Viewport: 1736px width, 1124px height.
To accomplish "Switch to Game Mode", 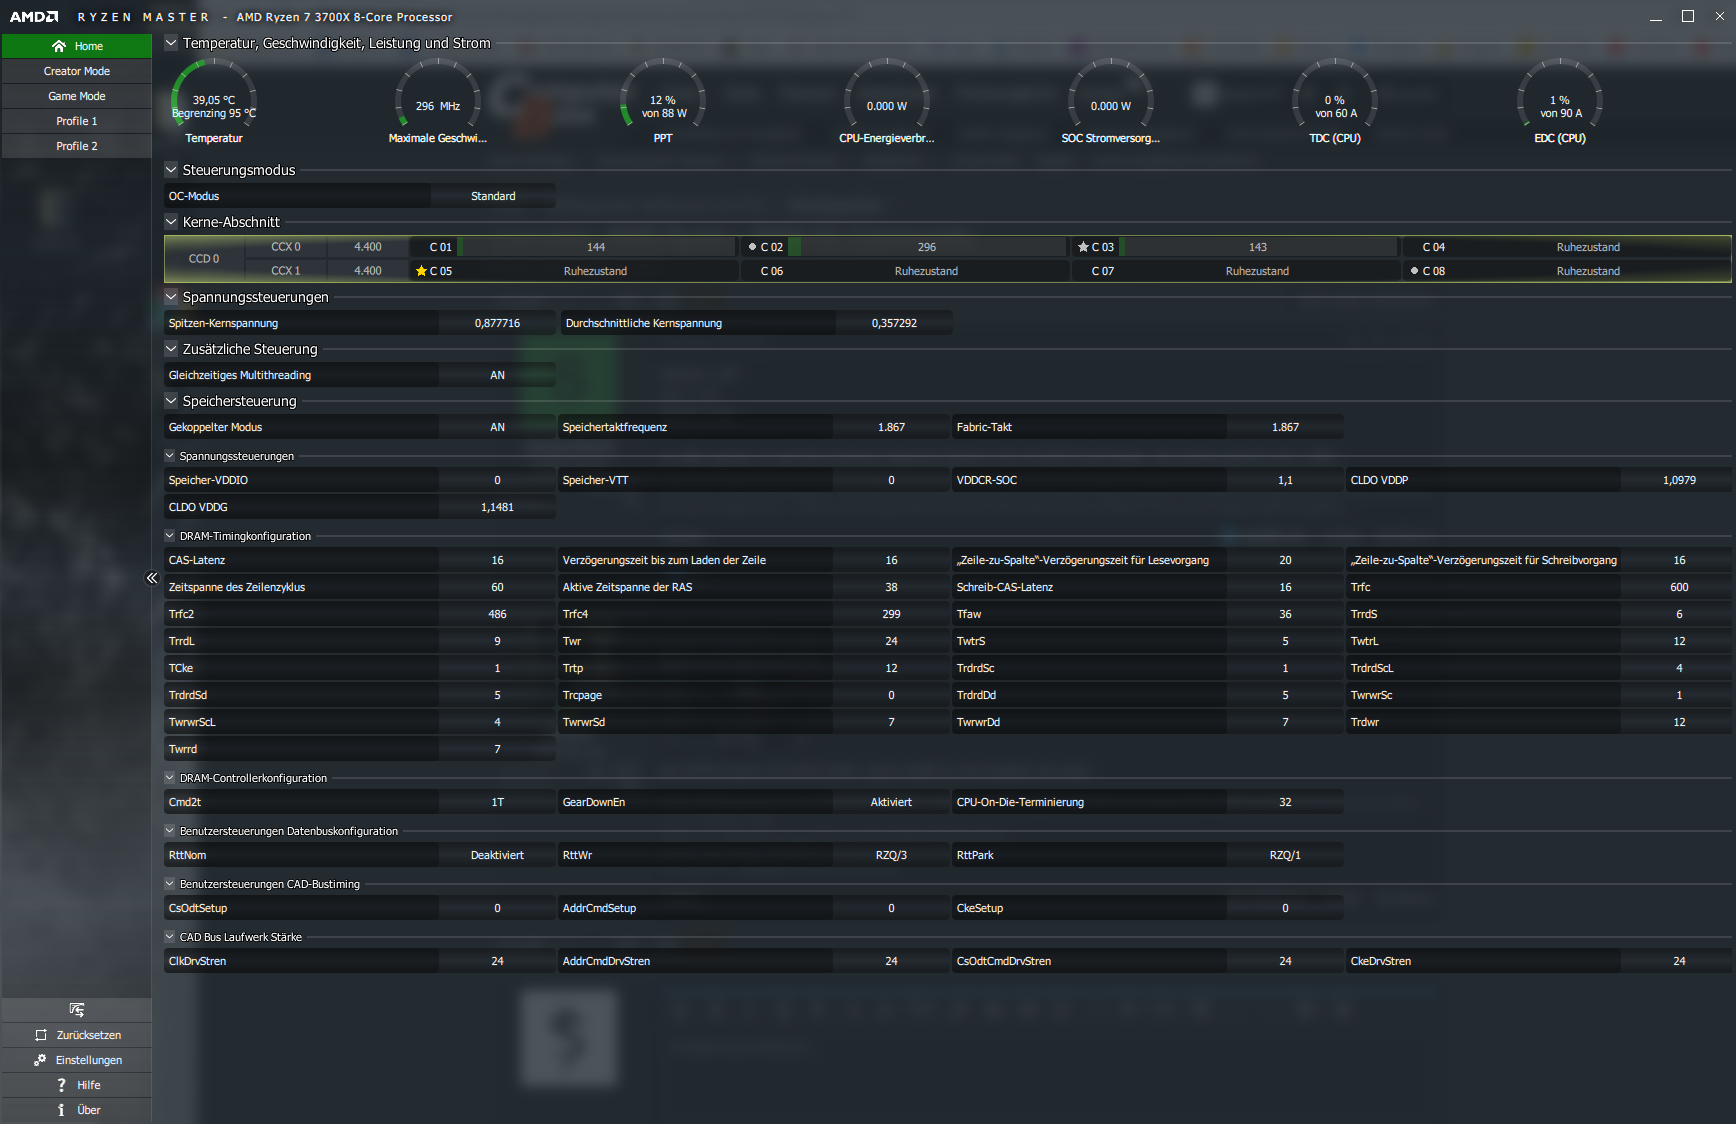I will click(x=77, y=96).
